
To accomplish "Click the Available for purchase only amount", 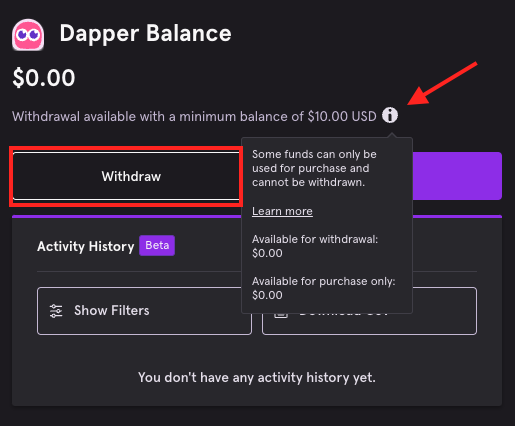I will [267, 295].
